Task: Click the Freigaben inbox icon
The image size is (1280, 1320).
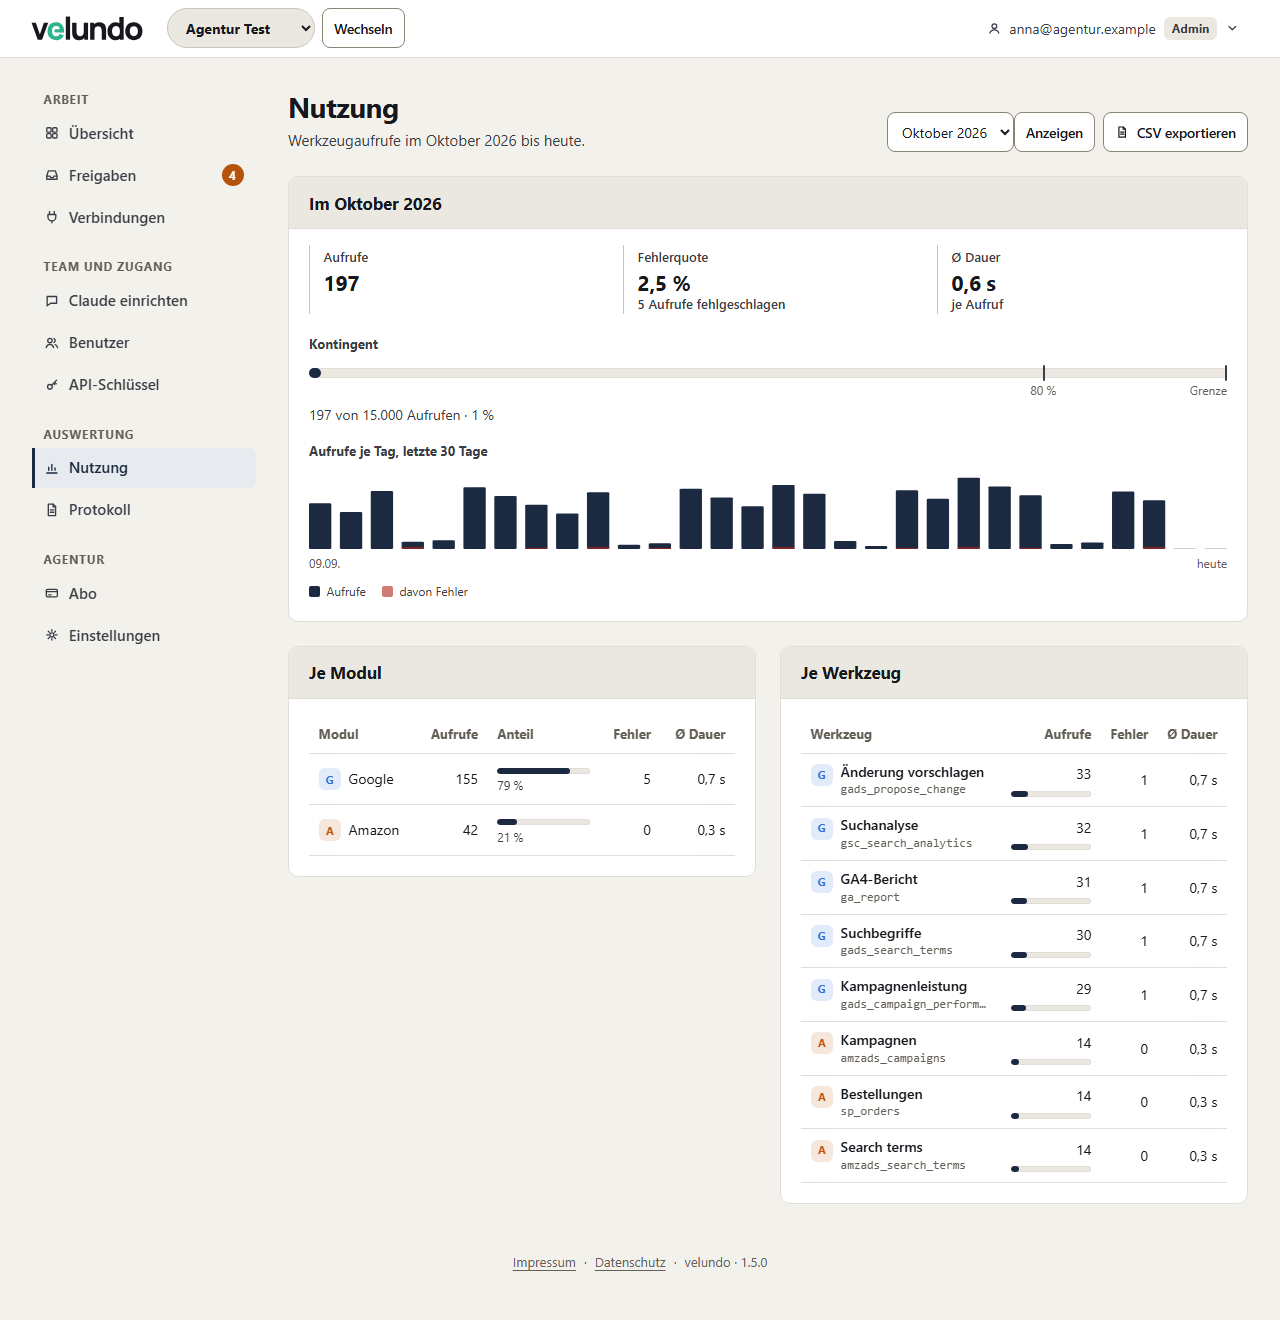Action: (52, 175)
